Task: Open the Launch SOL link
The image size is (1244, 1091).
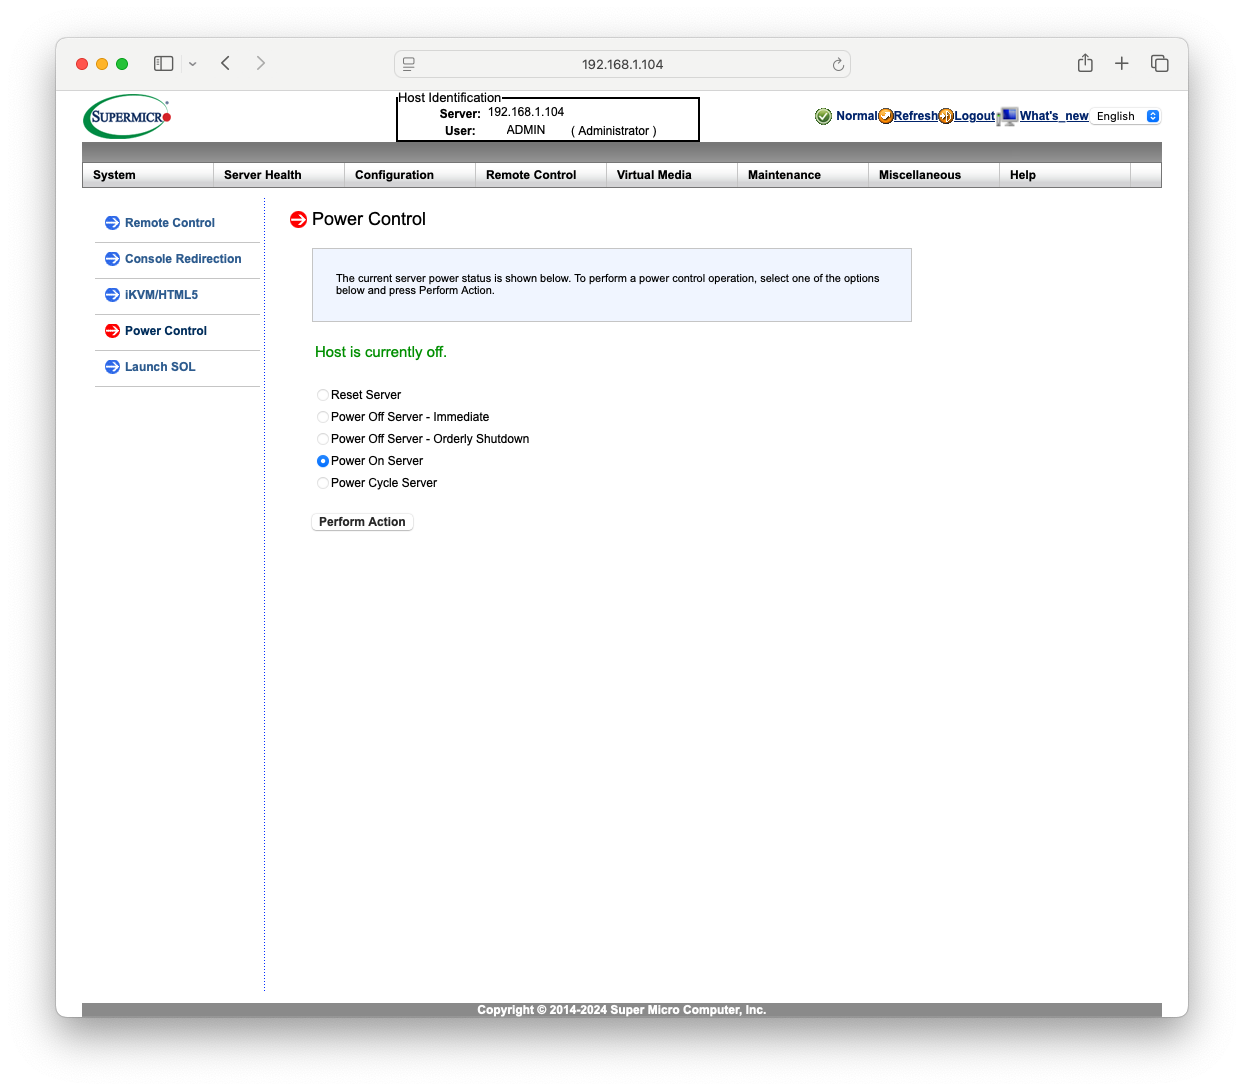Action: pos(160,367)
